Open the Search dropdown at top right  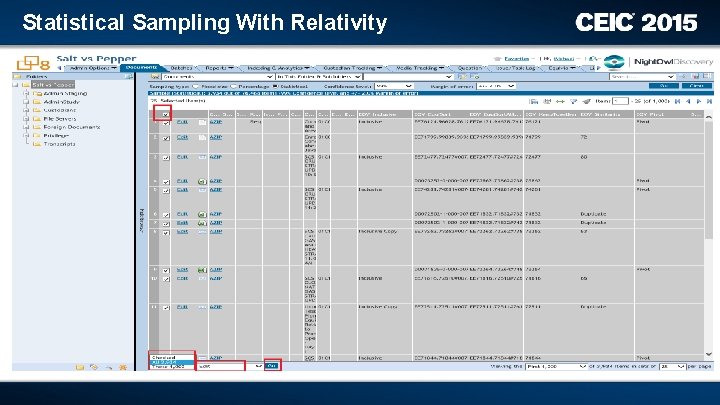[642, 77]
